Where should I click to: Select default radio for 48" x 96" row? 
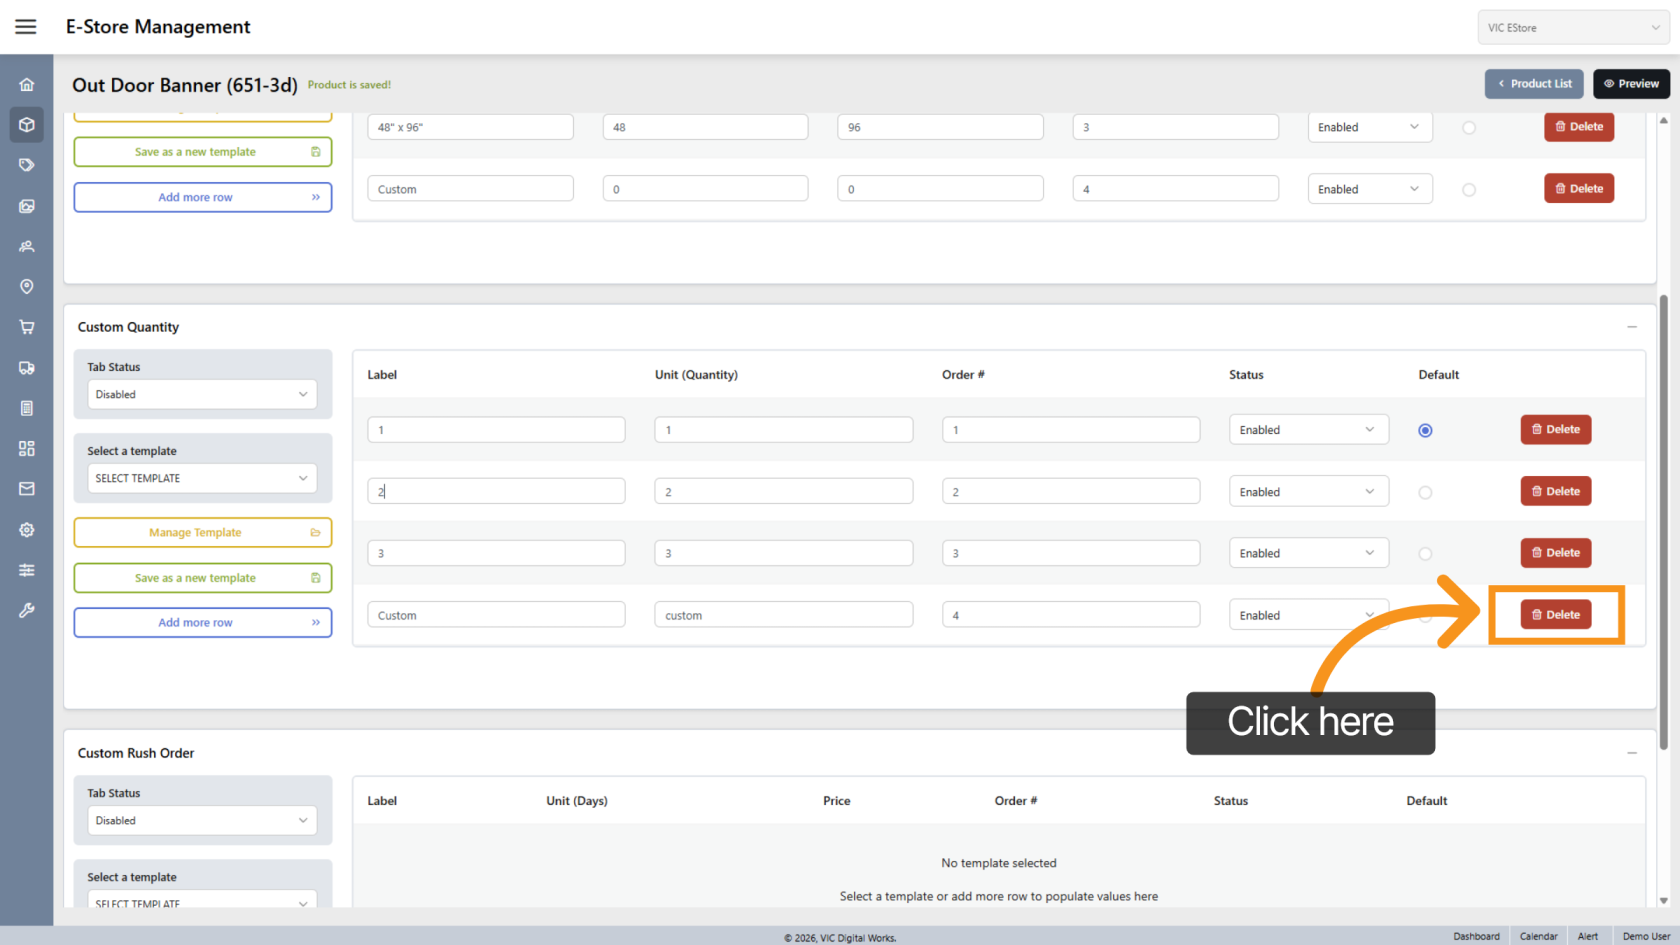(x=1468, y=128)
